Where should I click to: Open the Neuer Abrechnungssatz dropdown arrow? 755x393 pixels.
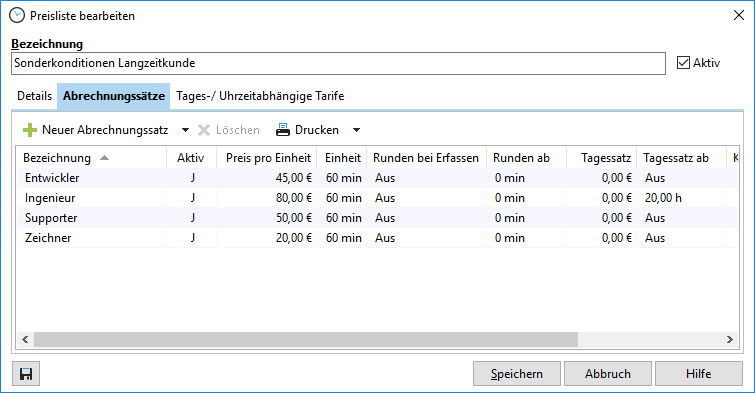(x=185, y=130)
